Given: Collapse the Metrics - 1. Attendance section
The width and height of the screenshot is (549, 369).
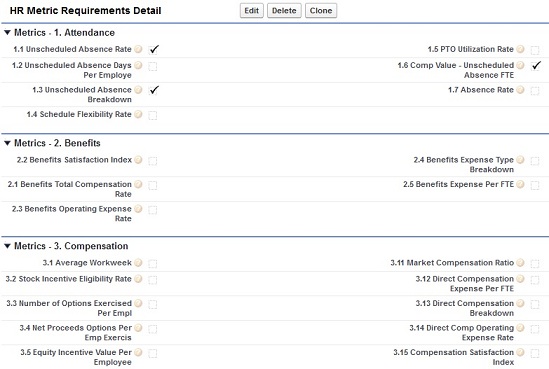Looking at the screenshot, I should tap(7, 33).
